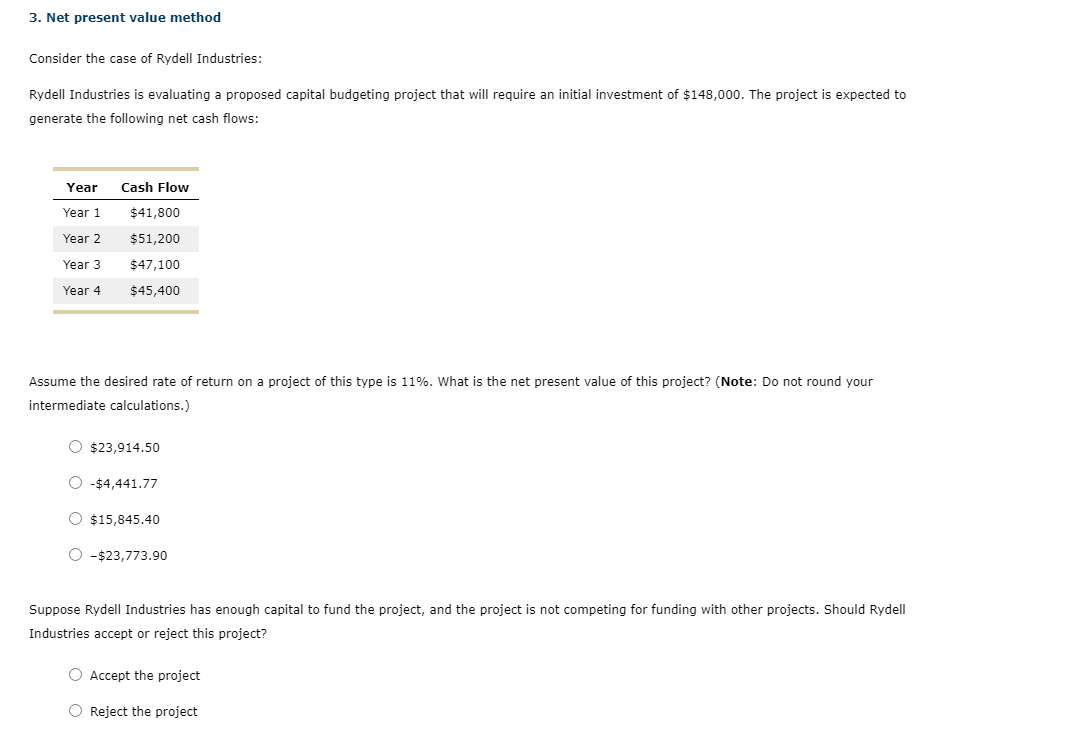Screen dimensions: 1069x736
Task: Click the Rydell Industries description paragraph
Action: click(468, 106)
